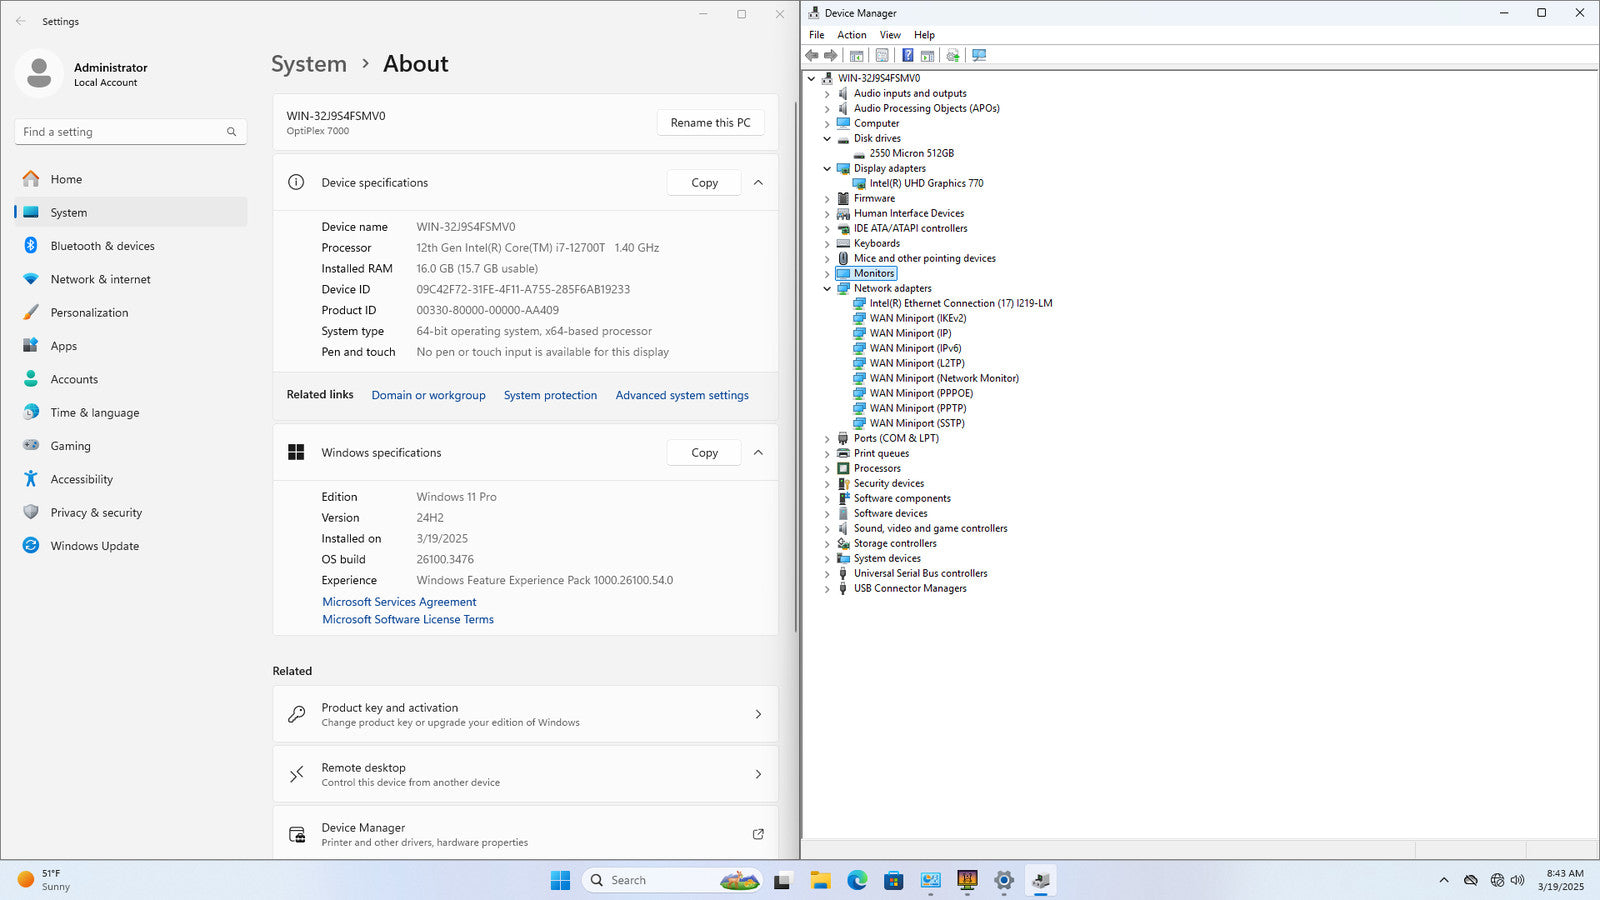This screenshot has width=1600, height=900.
Task: Select the Monitors tree item
Action: (x=874, y=274)
